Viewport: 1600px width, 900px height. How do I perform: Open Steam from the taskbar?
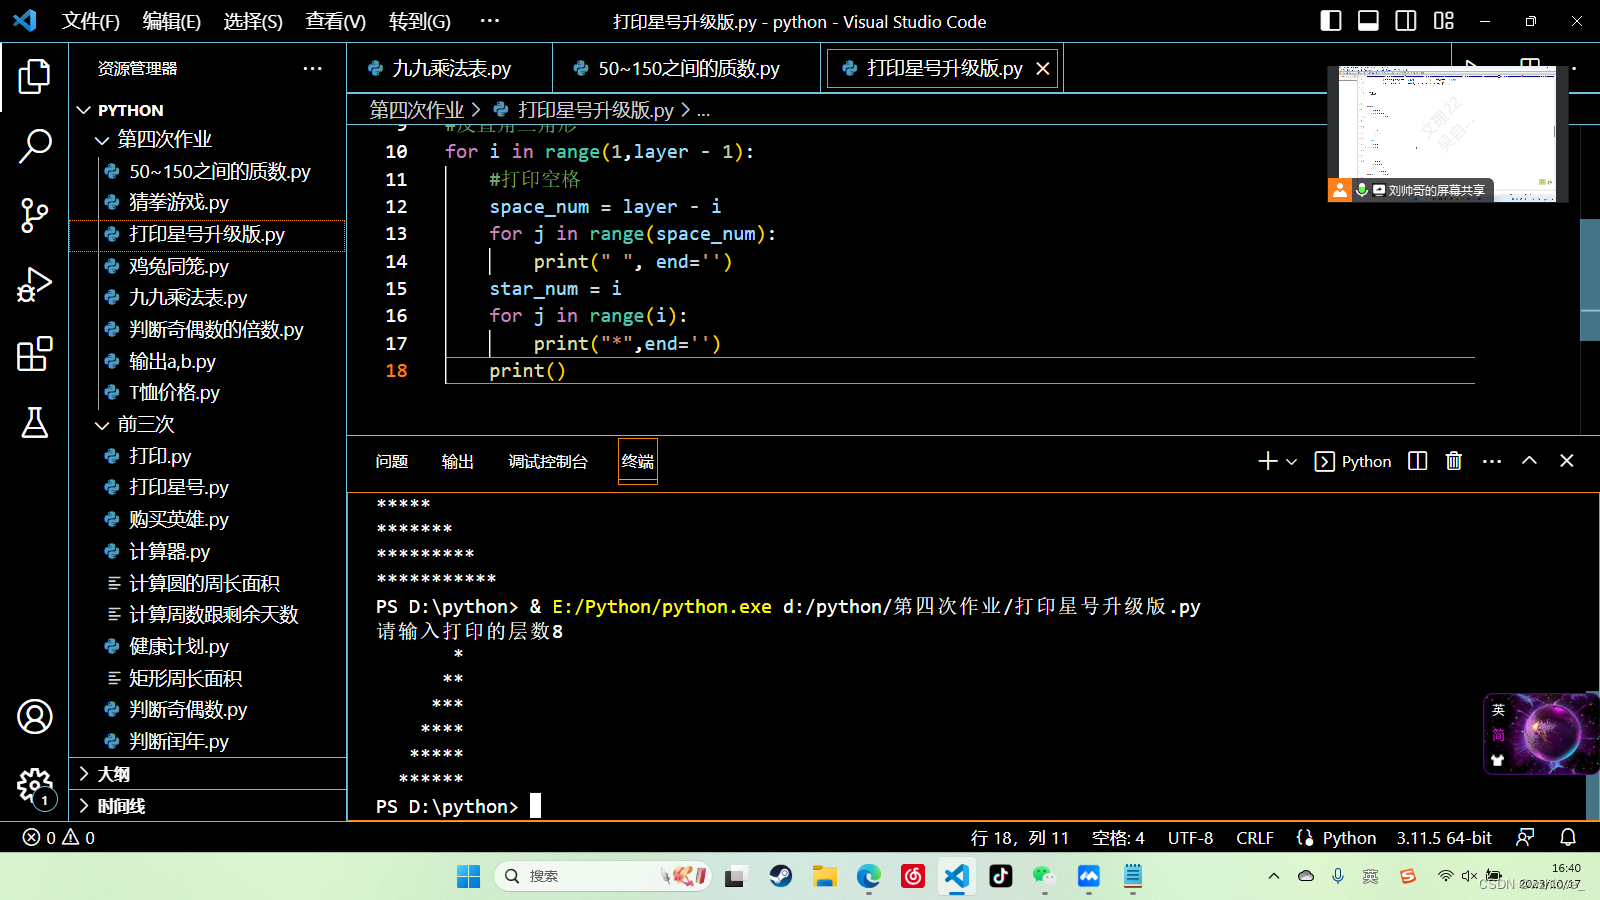click(x=781, y=877)
